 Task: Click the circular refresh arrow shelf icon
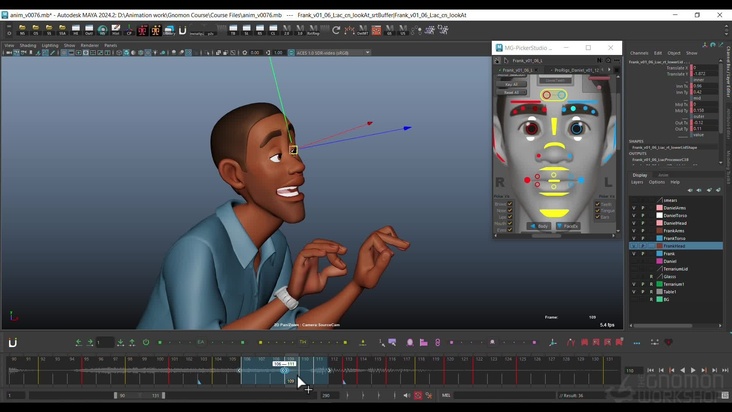point(336,30)
